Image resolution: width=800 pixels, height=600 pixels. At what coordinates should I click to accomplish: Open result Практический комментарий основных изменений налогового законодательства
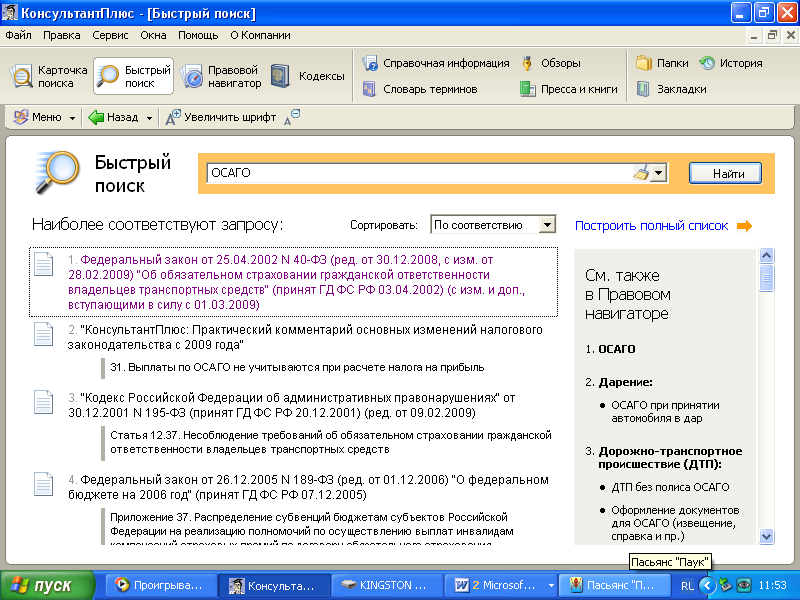[x=305, y=337]
